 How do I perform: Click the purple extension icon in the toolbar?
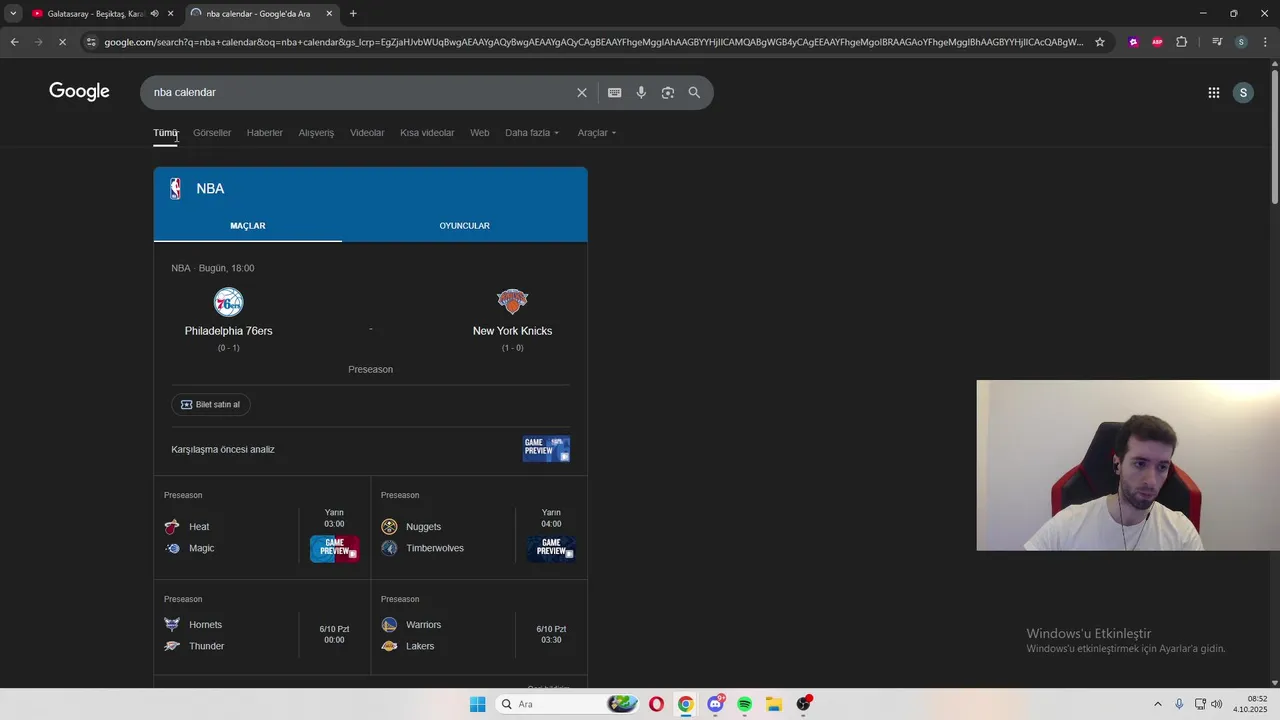[x=1133, y=42]
